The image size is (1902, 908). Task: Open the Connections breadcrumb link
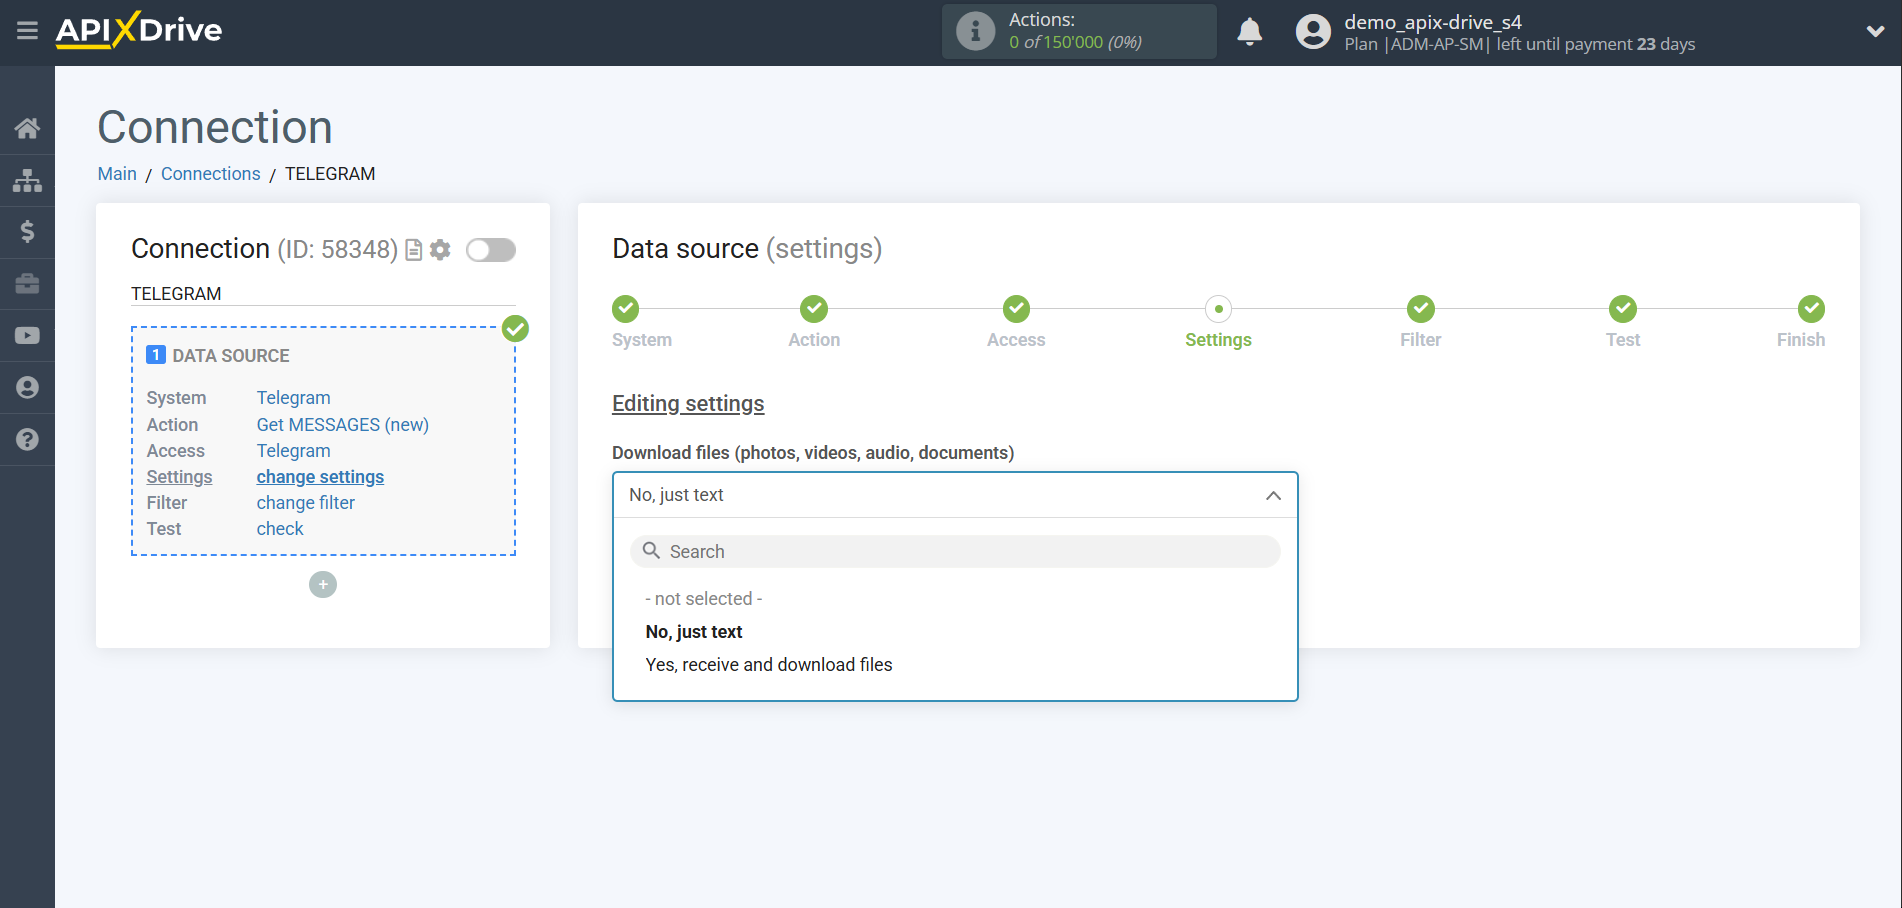210,174
